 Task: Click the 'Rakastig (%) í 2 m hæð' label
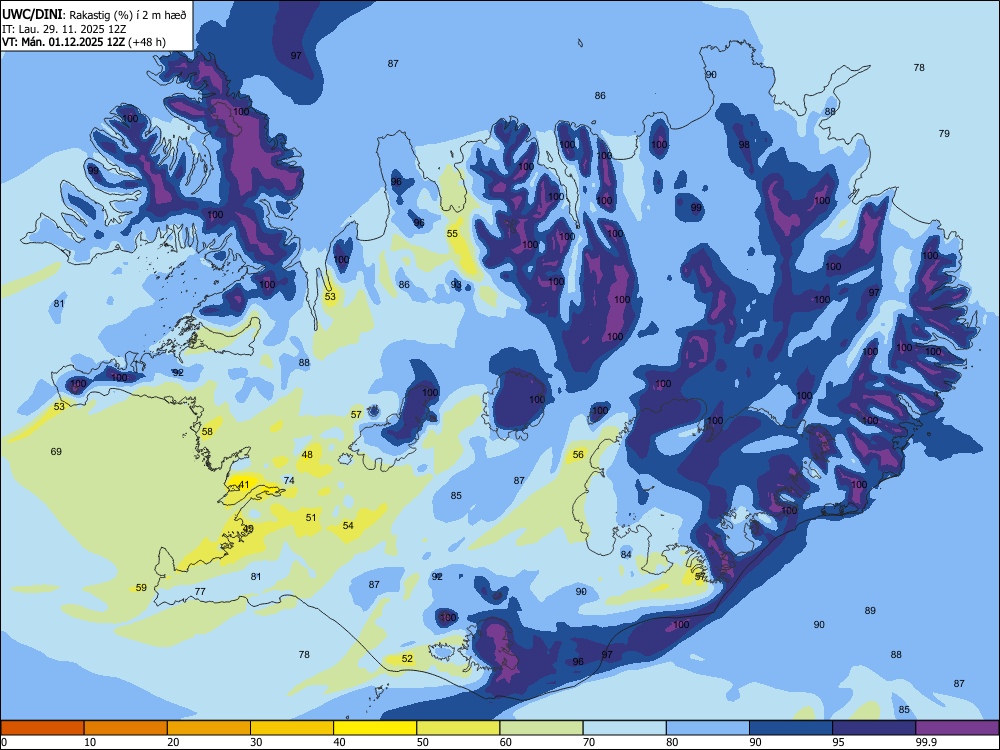(128, 15)
